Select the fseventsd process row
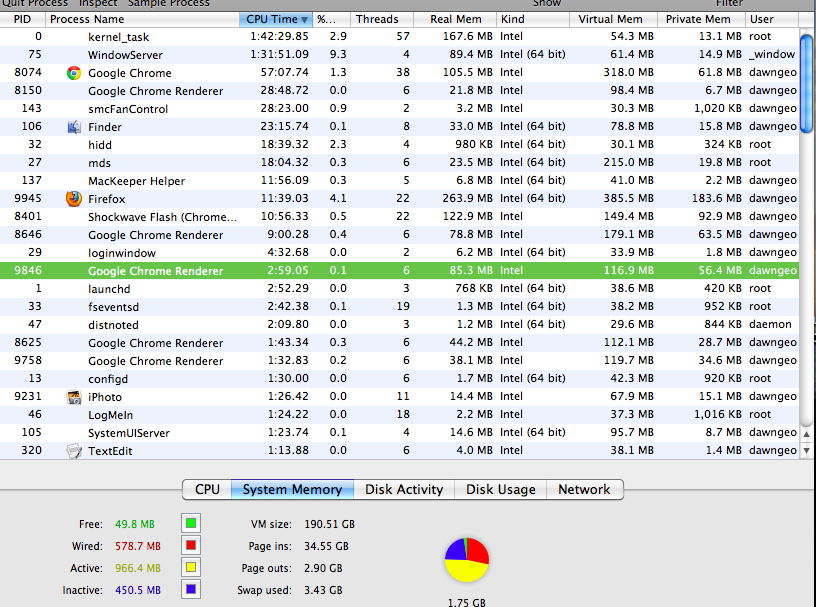The width and height of the screenshot is (816, 607). 399,307
